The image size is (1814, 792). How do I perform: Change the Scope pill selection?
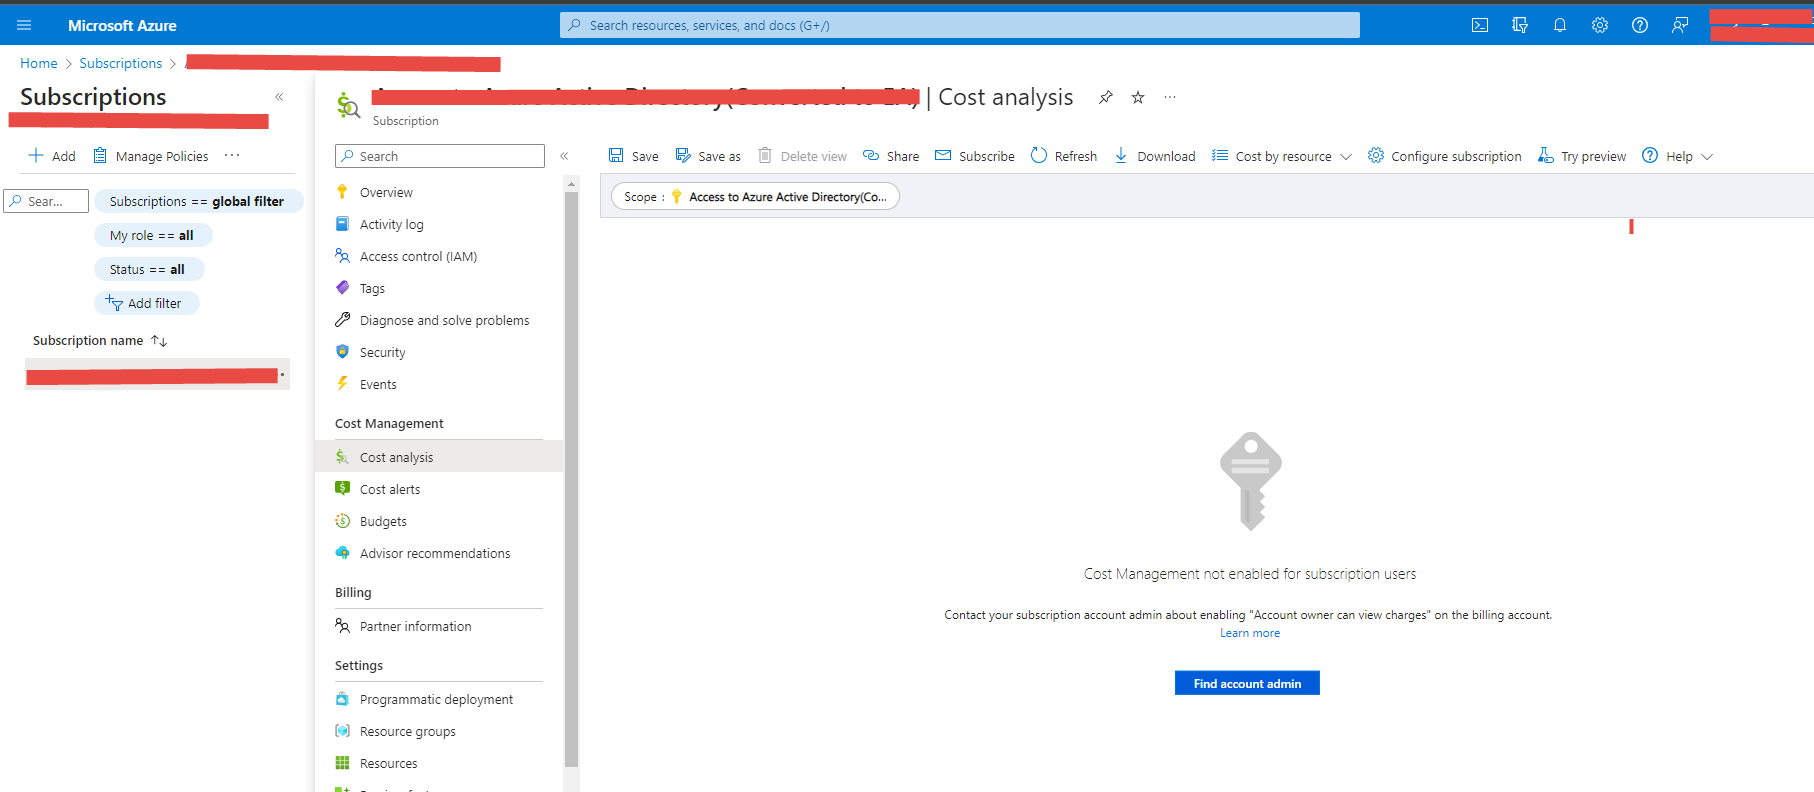click(755, 197)
